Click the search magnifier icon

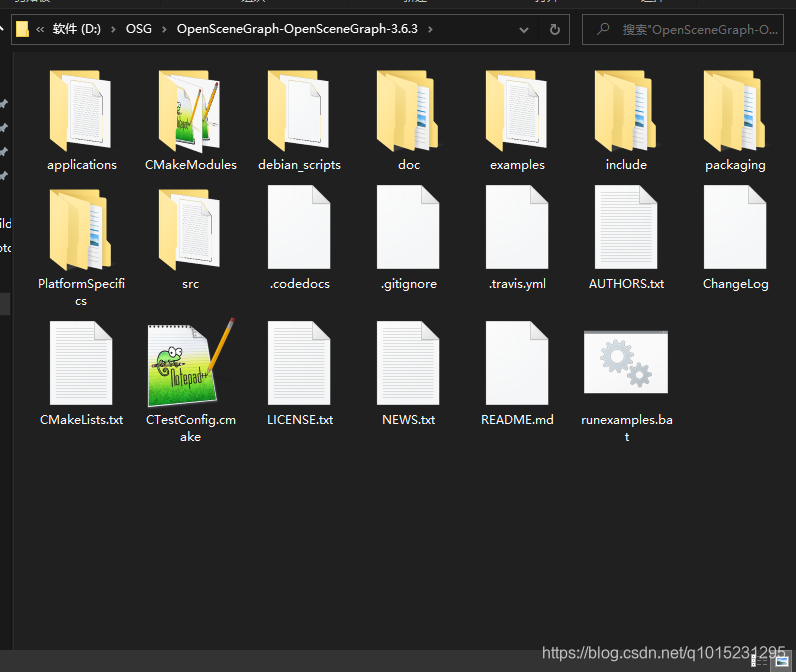(x=603, y=29)
